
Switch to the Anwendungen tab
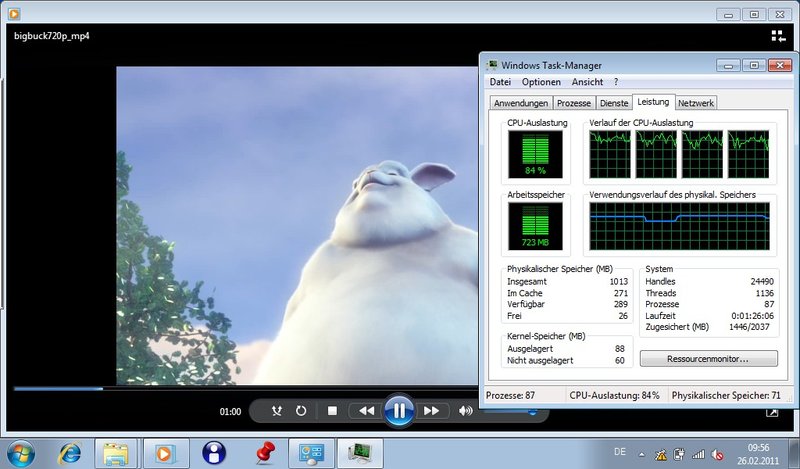tap(521, 103)
